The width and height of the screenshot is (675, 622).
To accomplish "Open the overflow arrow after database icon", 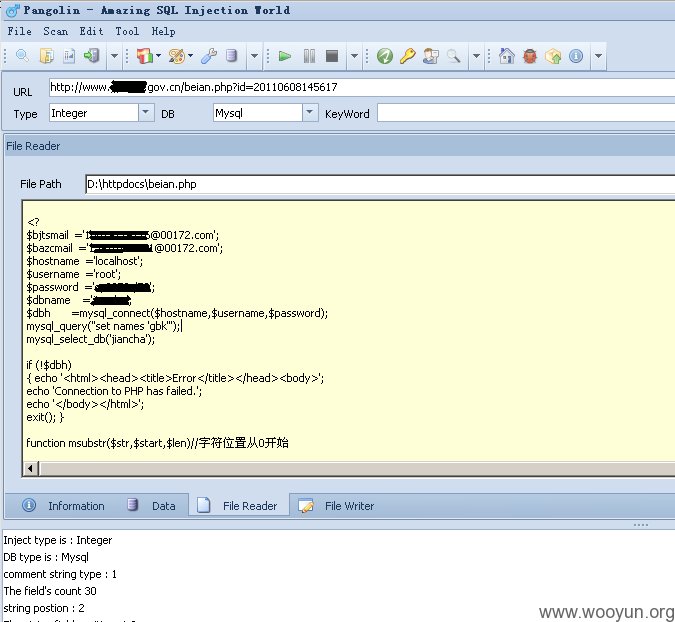I will pos(254,56).
